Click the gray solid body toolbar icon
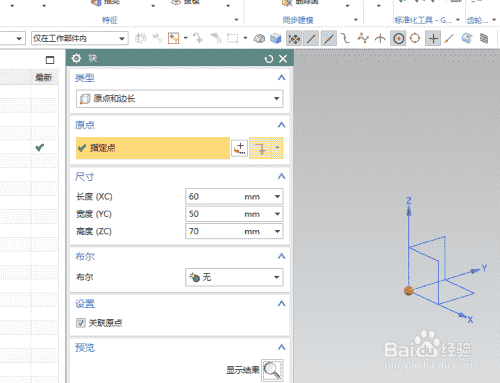This screenshot has width=500, height=383. coord(259,39)
